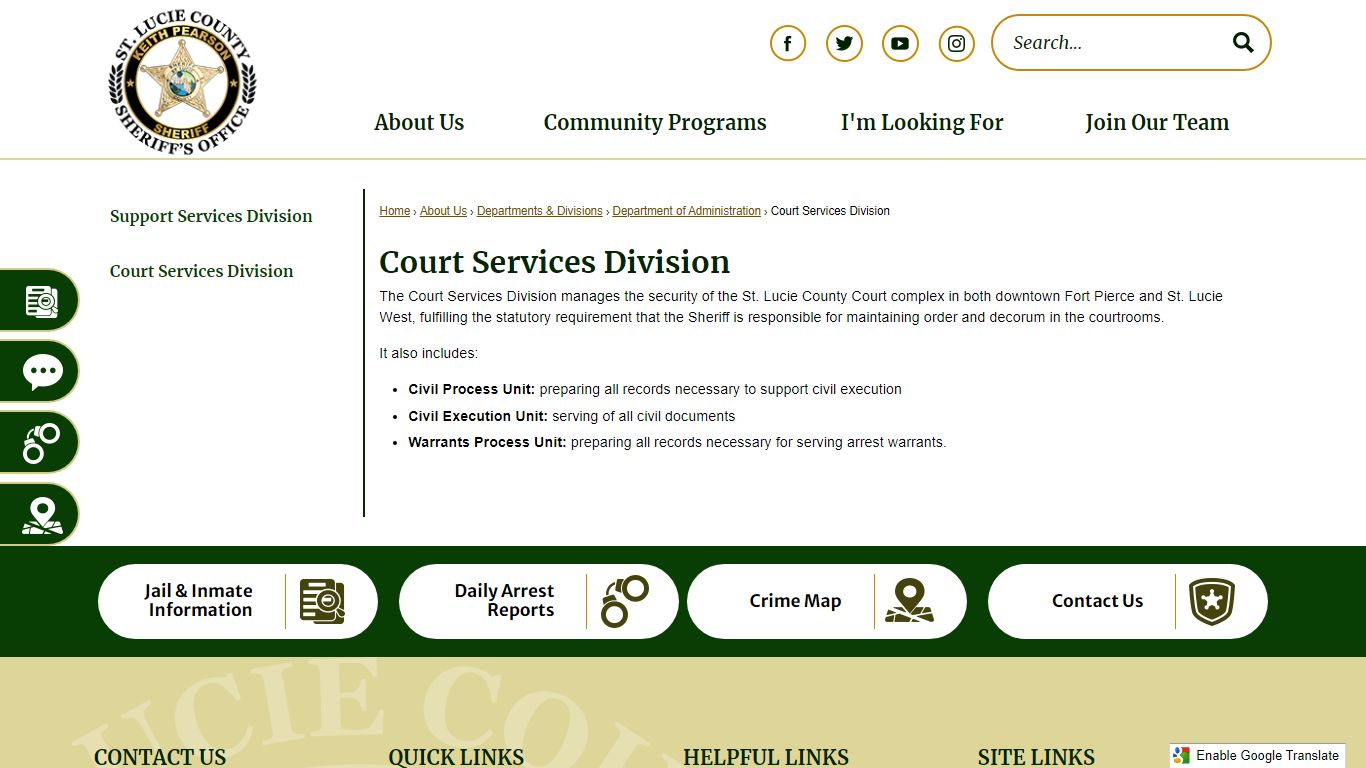The width and height of the screenshot is (1366, 768).
Task: Open the Join Our Team menu
Action: coord(1157,122)
